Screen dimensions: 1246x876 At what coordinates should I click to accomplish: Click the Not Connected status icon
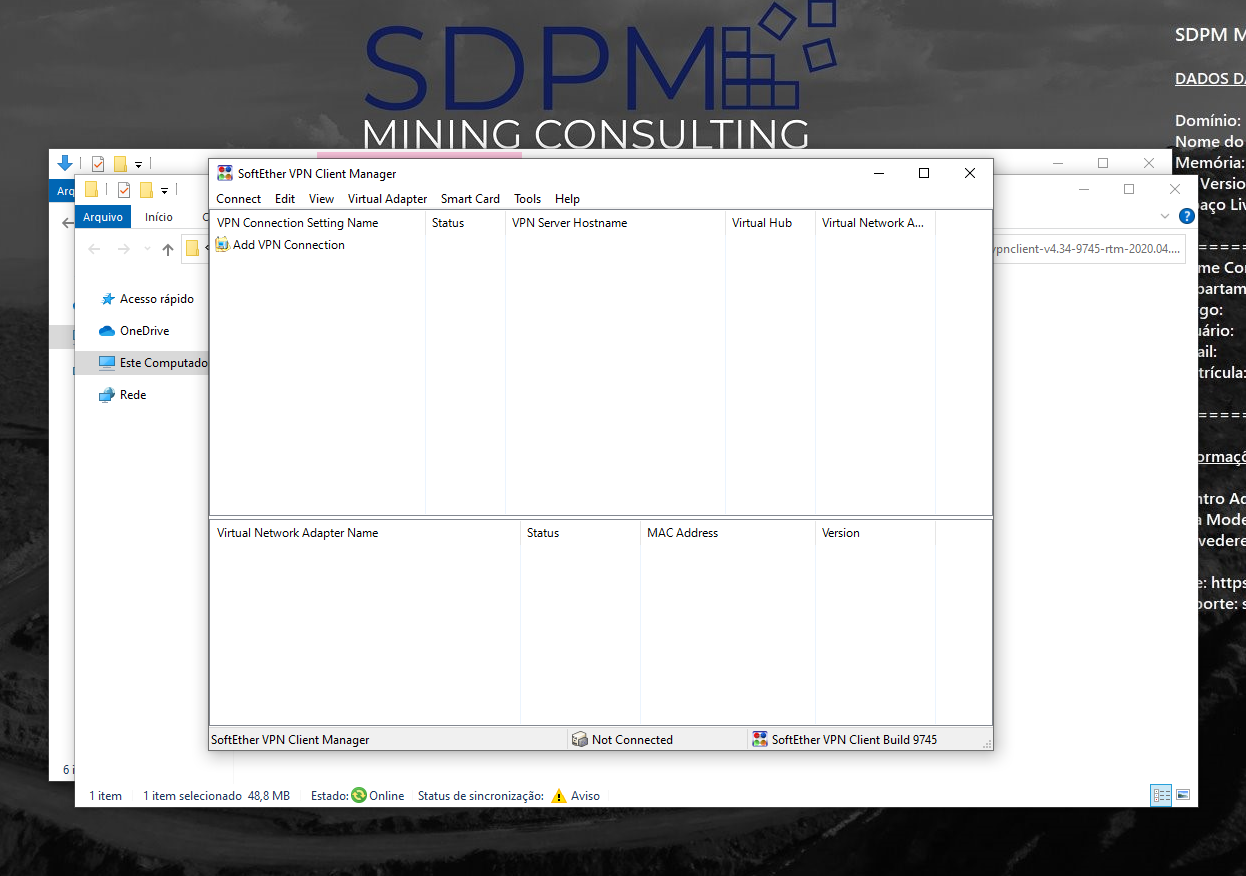pos(579,740)
